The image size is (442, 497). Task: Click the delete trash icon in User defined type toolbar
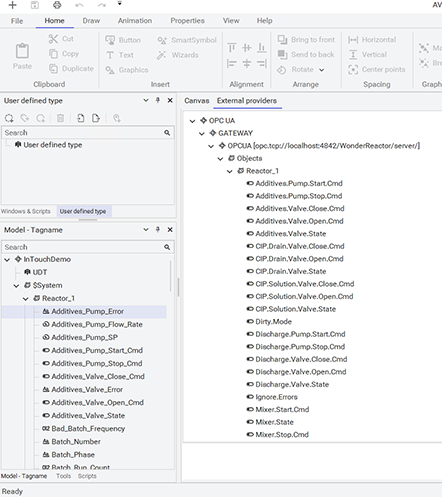[x=60, y=118]
